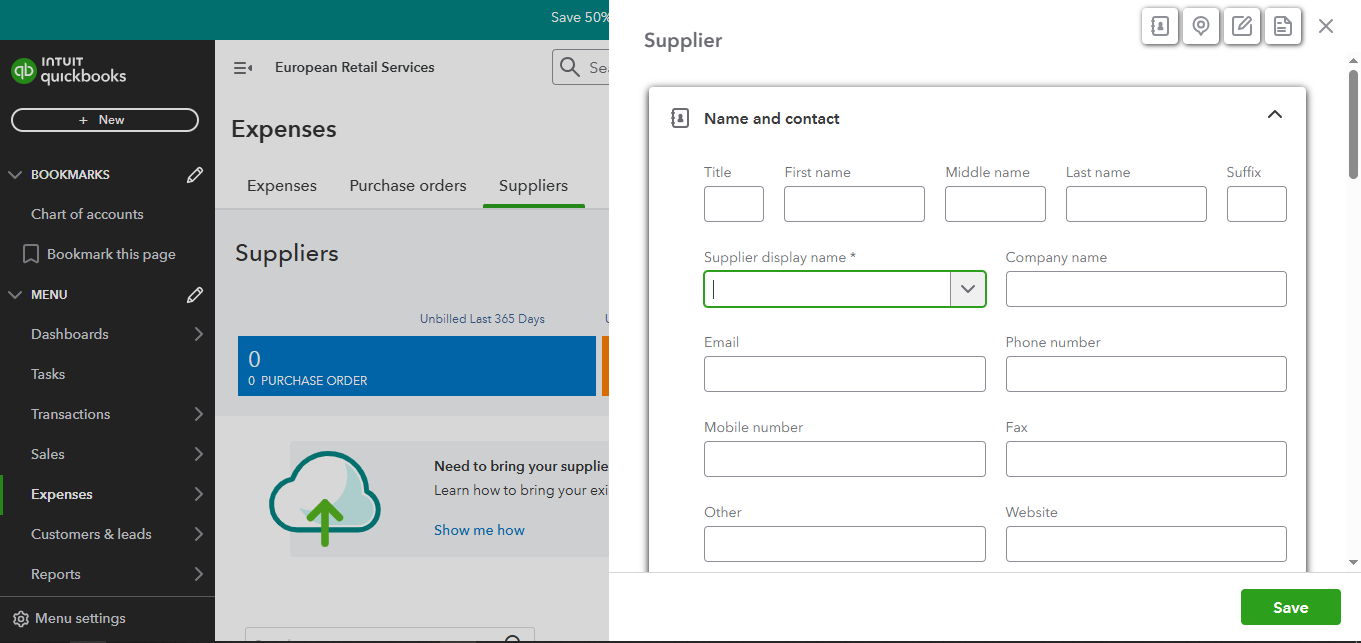
Task: Click the scrollbar down arrow
Action: pos(1353,563)
